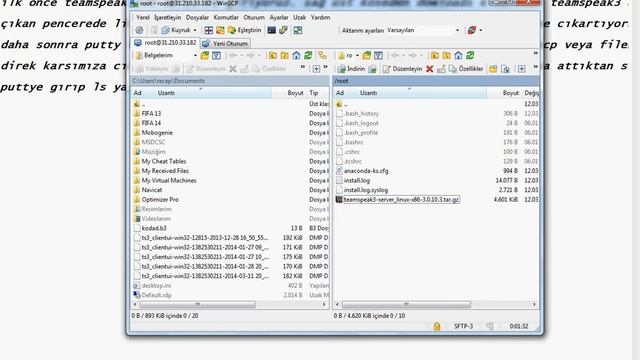Click the red X delete icon
Image resolution: width=640 pixels, height=360 pixels.
(429, 69)
